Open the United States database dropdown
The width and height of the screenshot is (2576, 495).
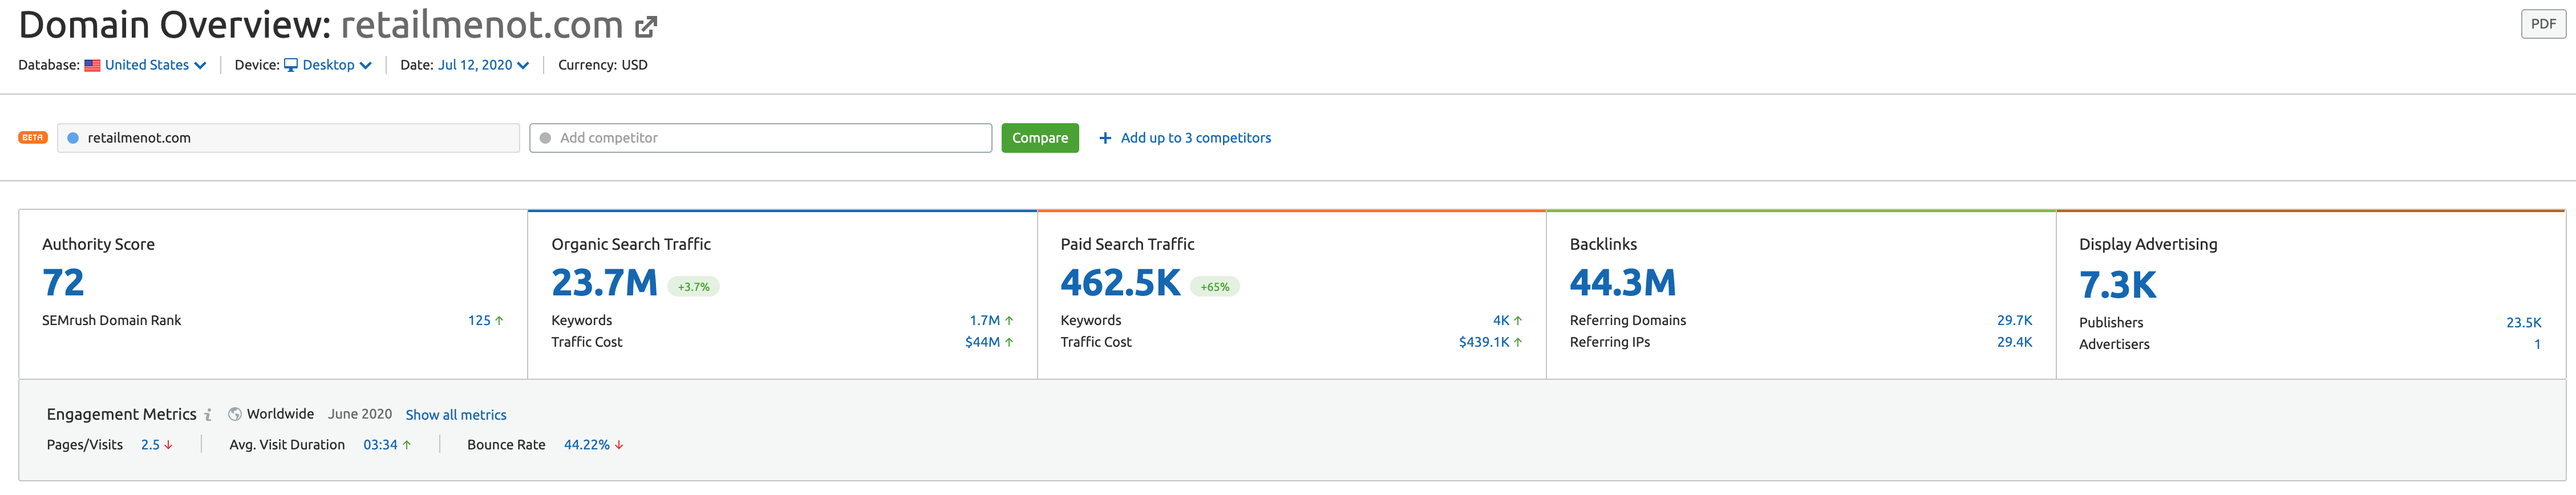tap(155, 65)
